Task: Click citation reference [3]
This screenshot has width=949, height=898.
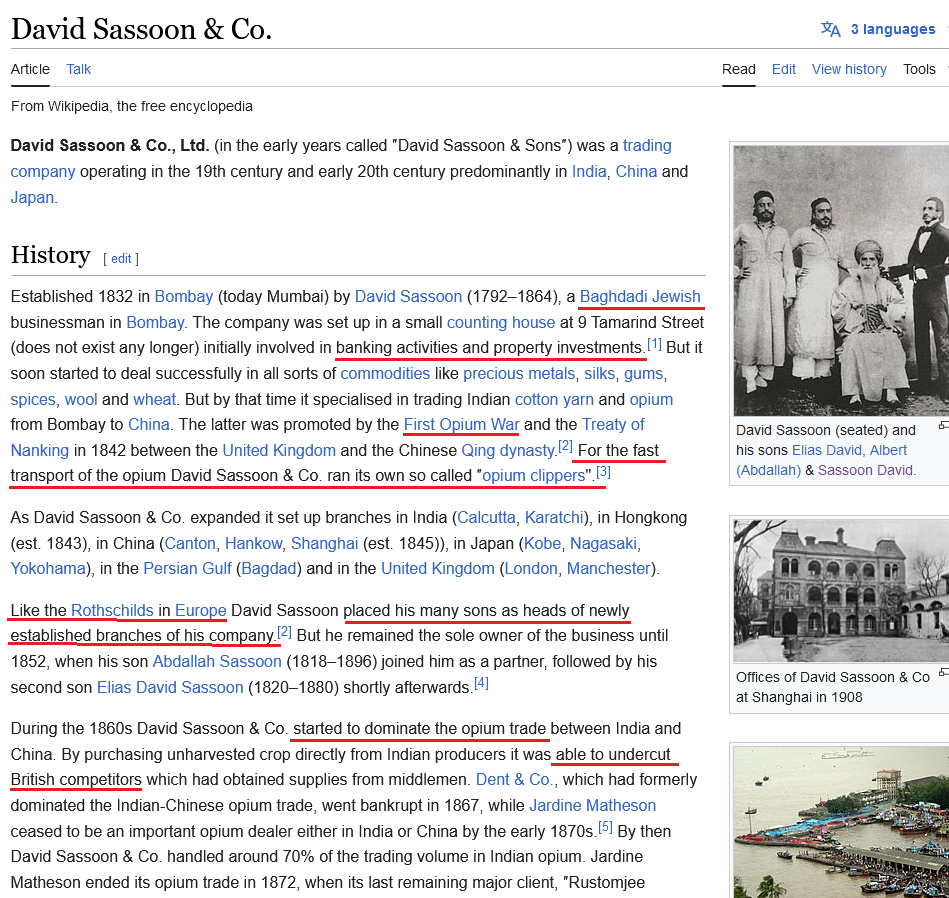Action: coord(603,471)
